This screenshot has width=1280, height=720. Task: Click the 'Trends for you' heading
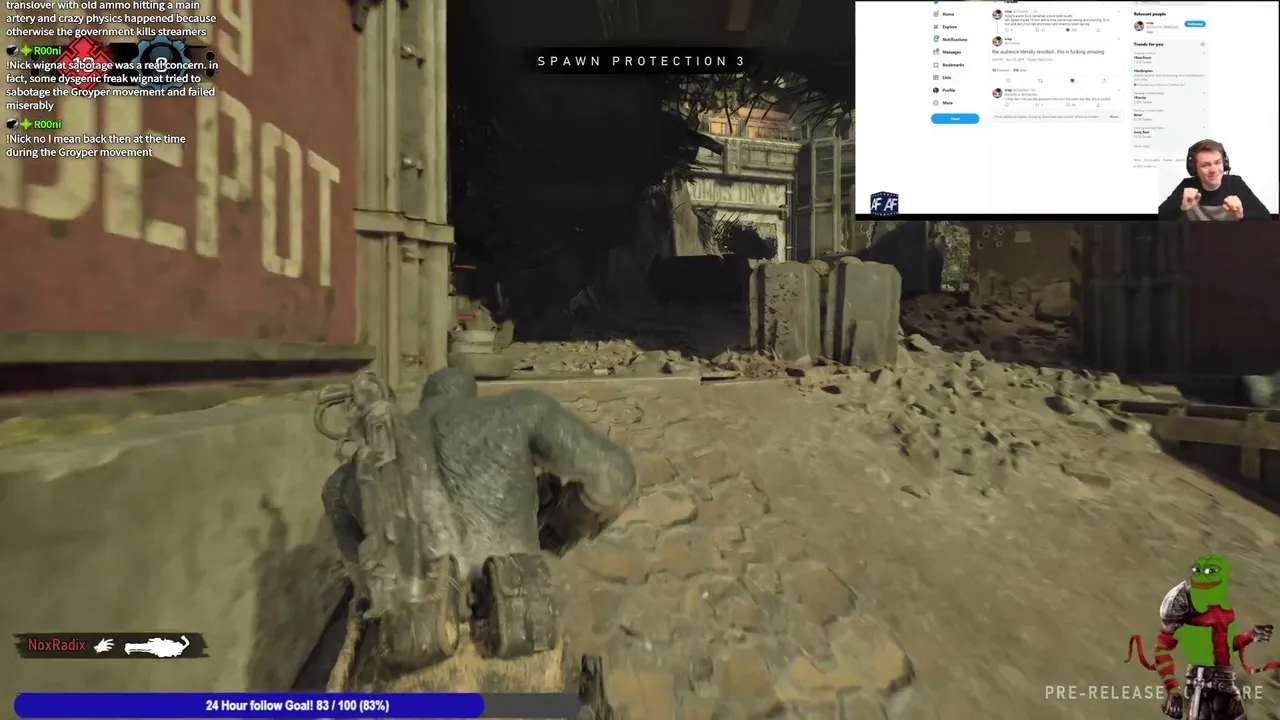[1149, 44]
